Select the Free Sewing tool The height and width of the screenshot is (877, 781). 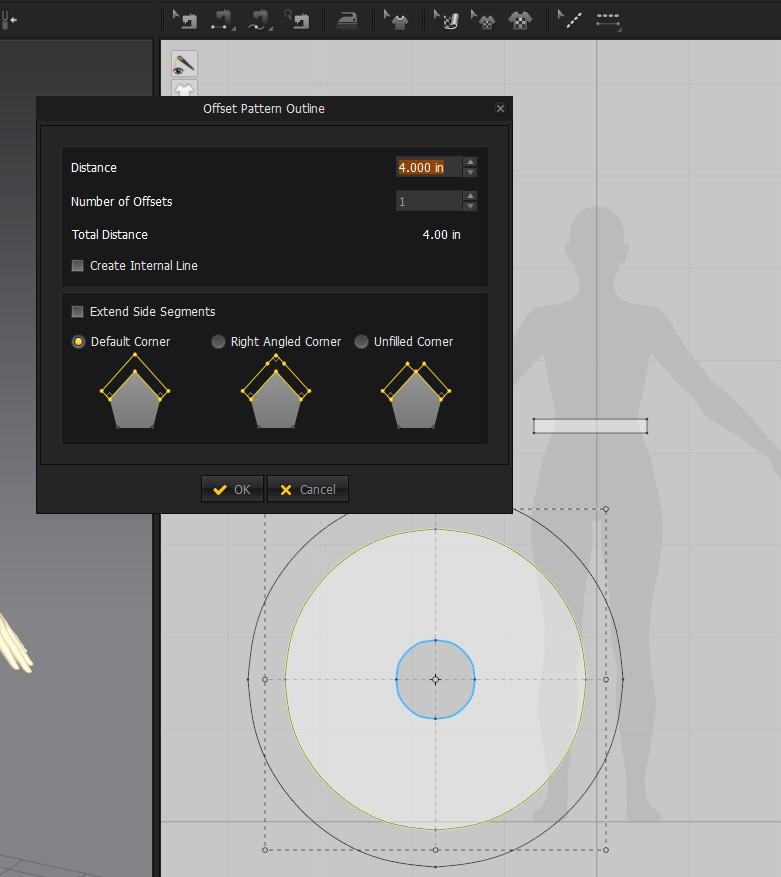(x=260, y=20)
